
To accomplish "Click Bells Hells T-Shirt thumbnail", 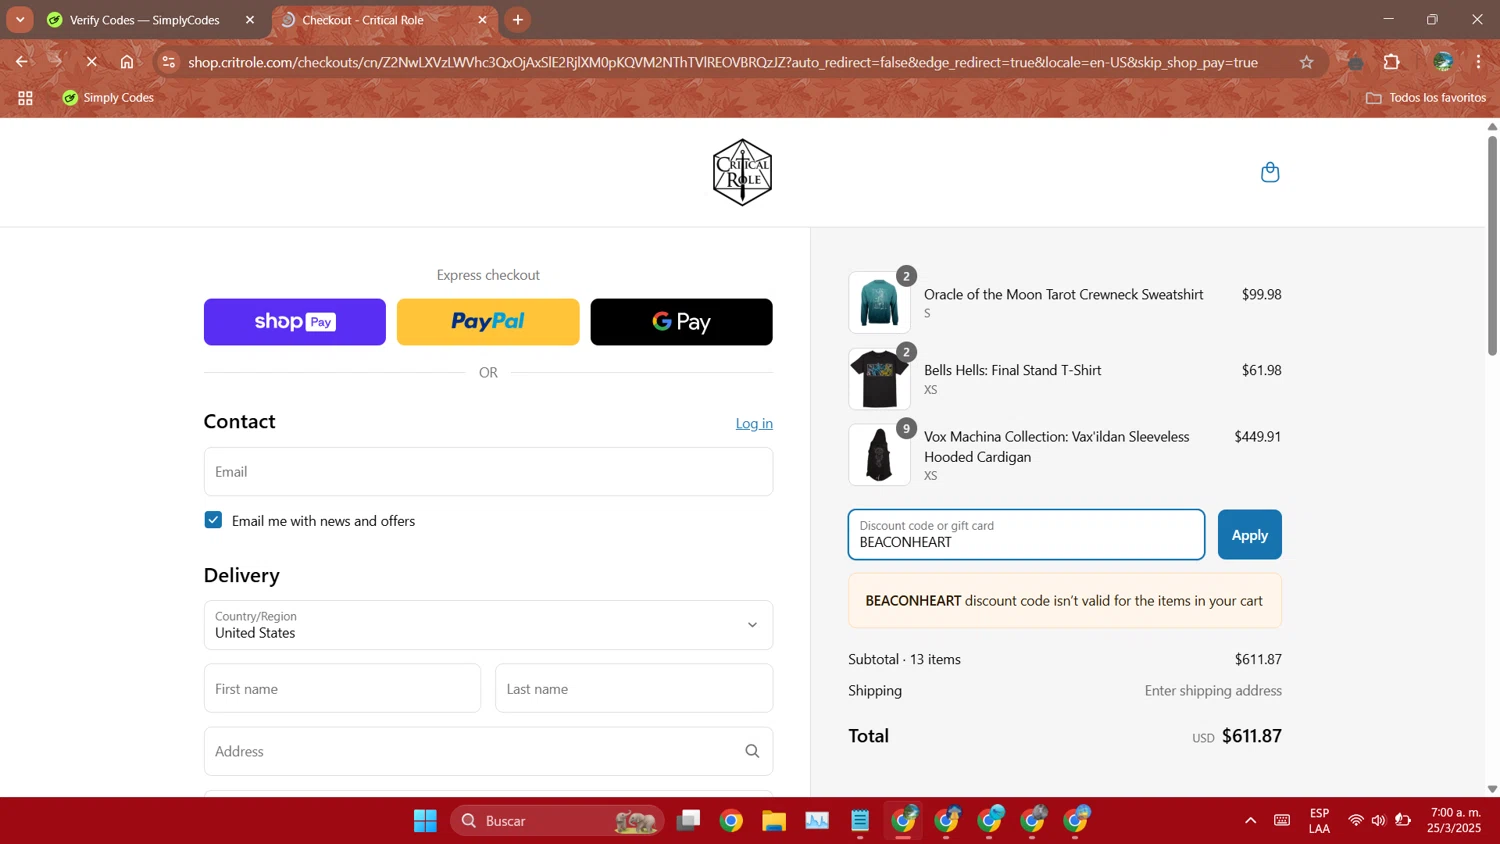I will (879, 379).
